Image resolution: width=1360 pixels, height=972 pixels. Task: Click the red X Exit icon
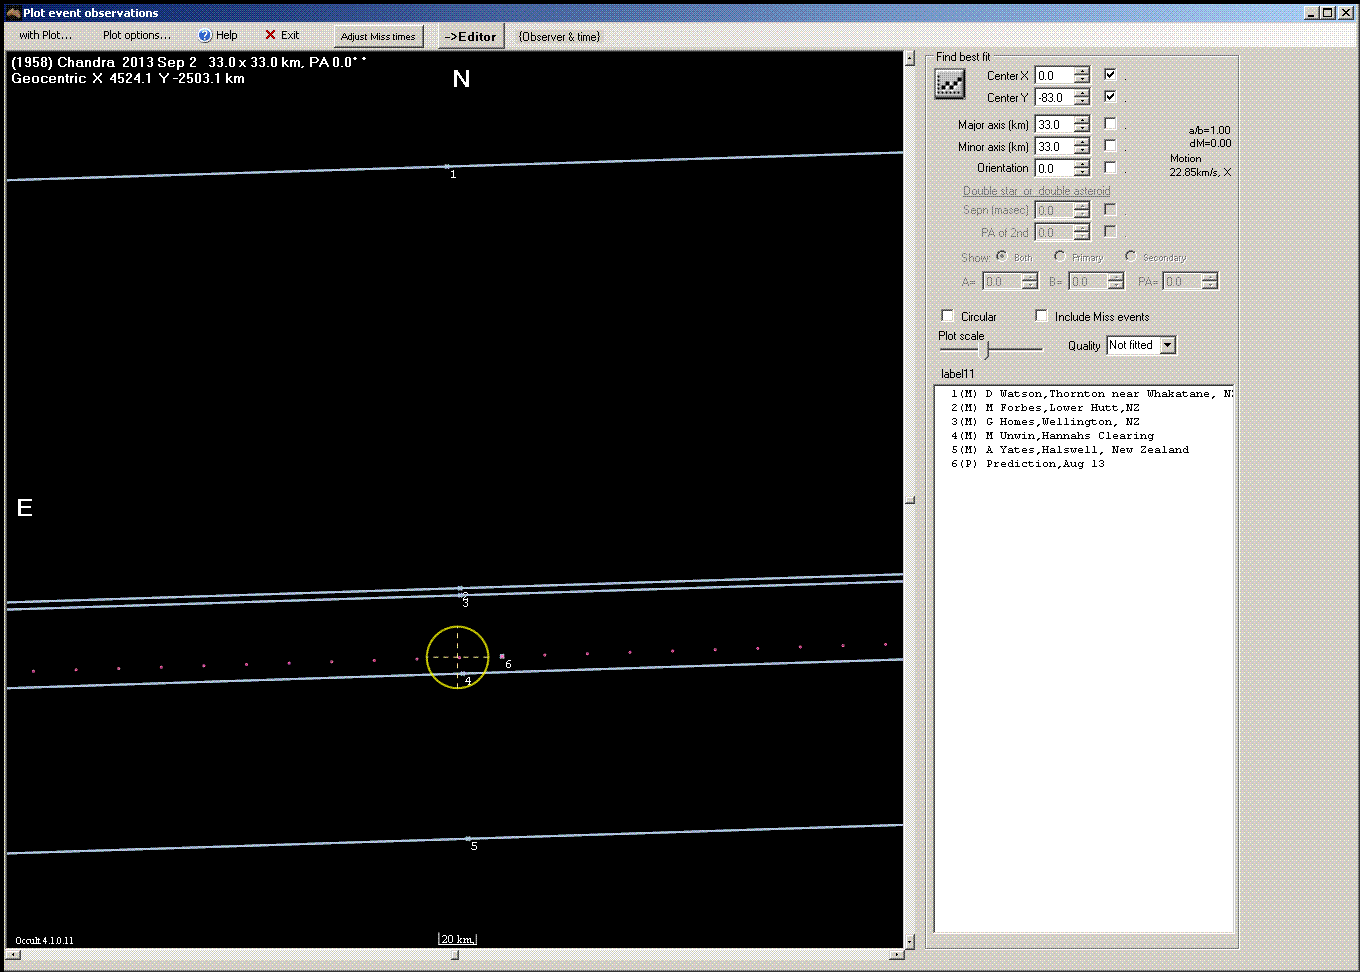point(270,35)
